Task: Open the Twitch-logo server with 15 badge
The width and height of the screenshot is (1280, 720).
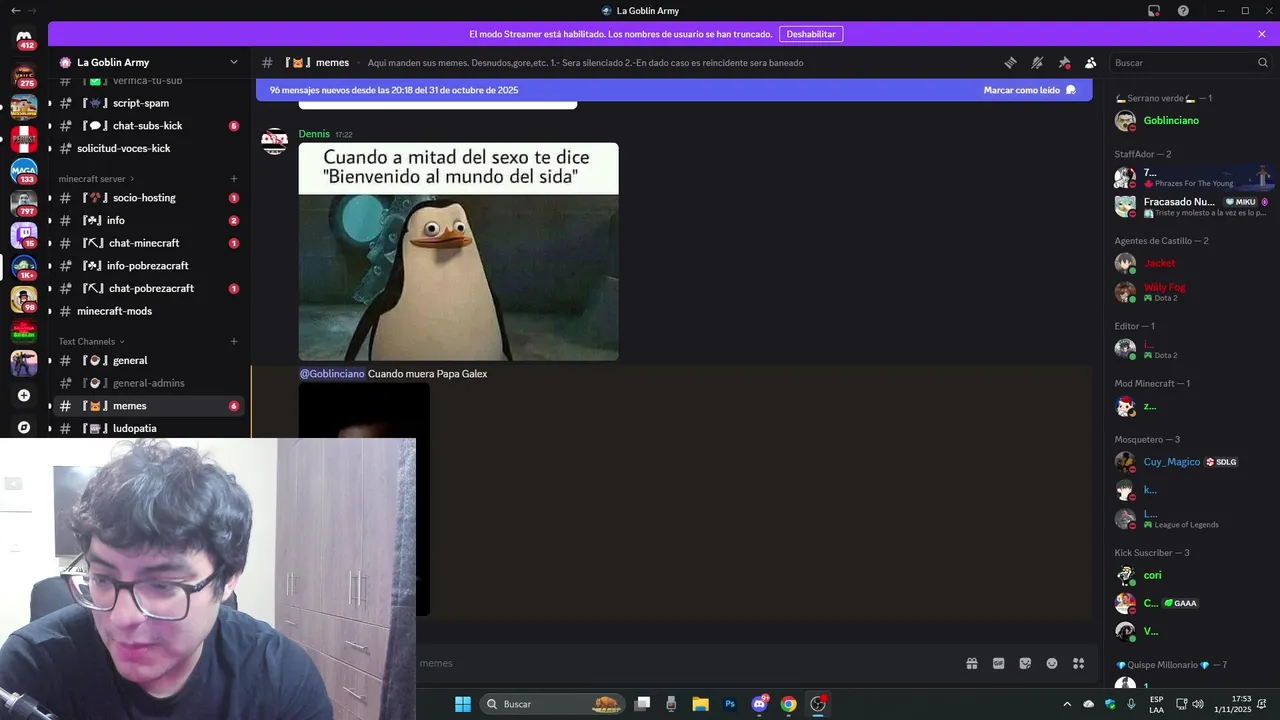Action: [x=24, y=235]
